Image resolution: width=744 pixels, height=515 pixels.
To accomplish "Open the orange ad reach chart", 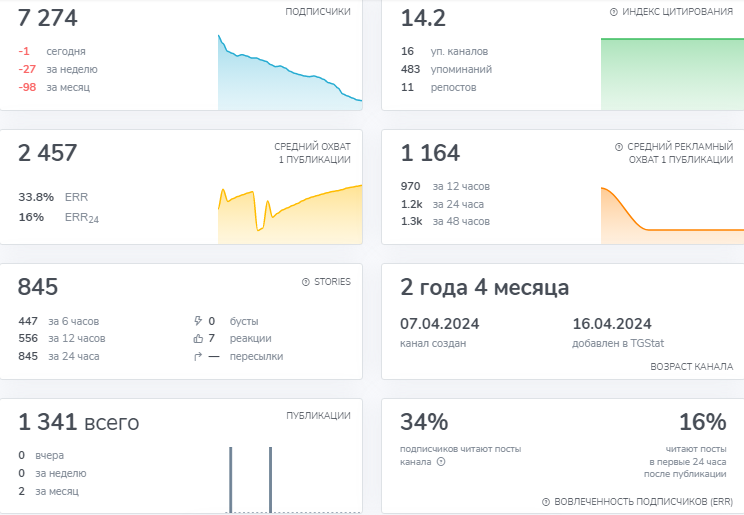I will [x=672, y=215].
